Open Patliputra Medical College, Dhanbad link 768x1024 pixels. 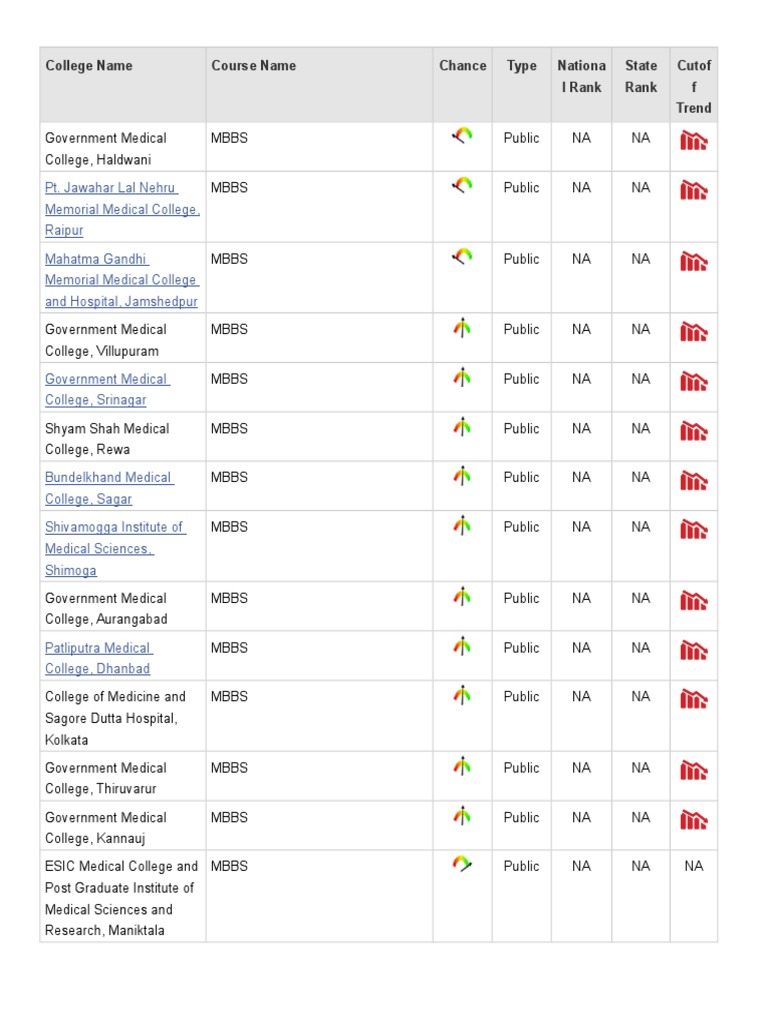click(x=99, y=658)
